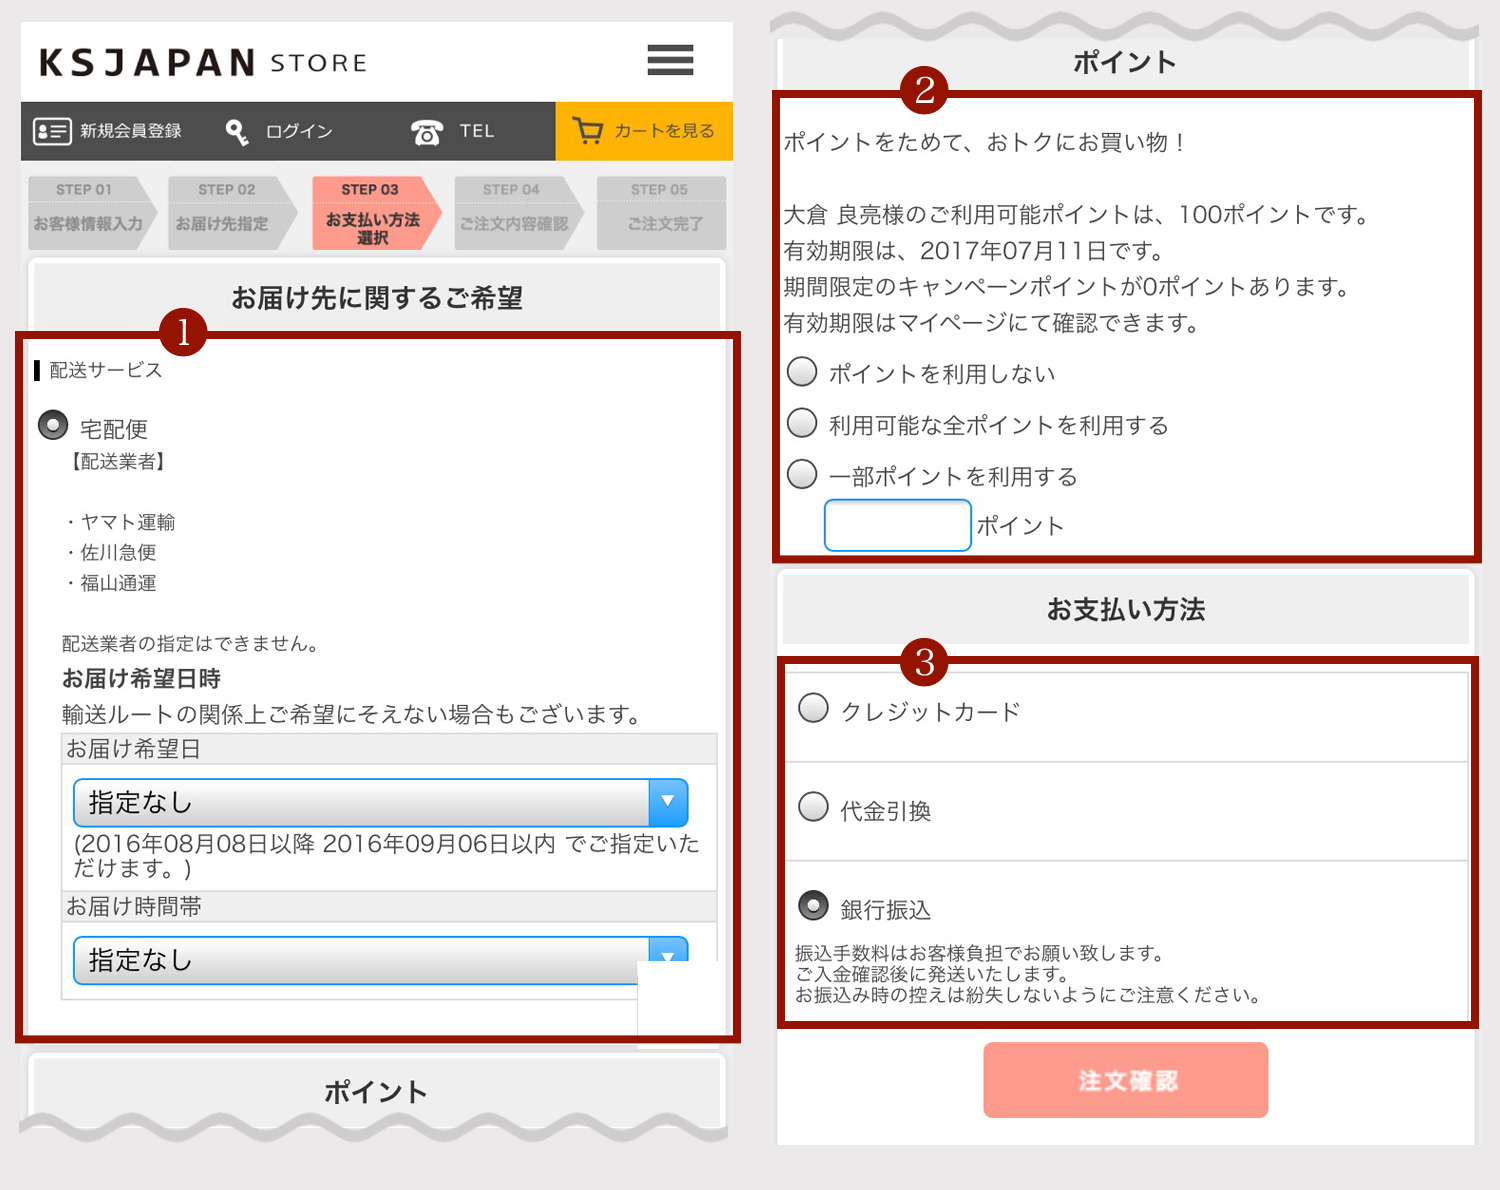Open カートを見る cart link
Viewport: 1500px width, 1190px height.
click(644, 131)
